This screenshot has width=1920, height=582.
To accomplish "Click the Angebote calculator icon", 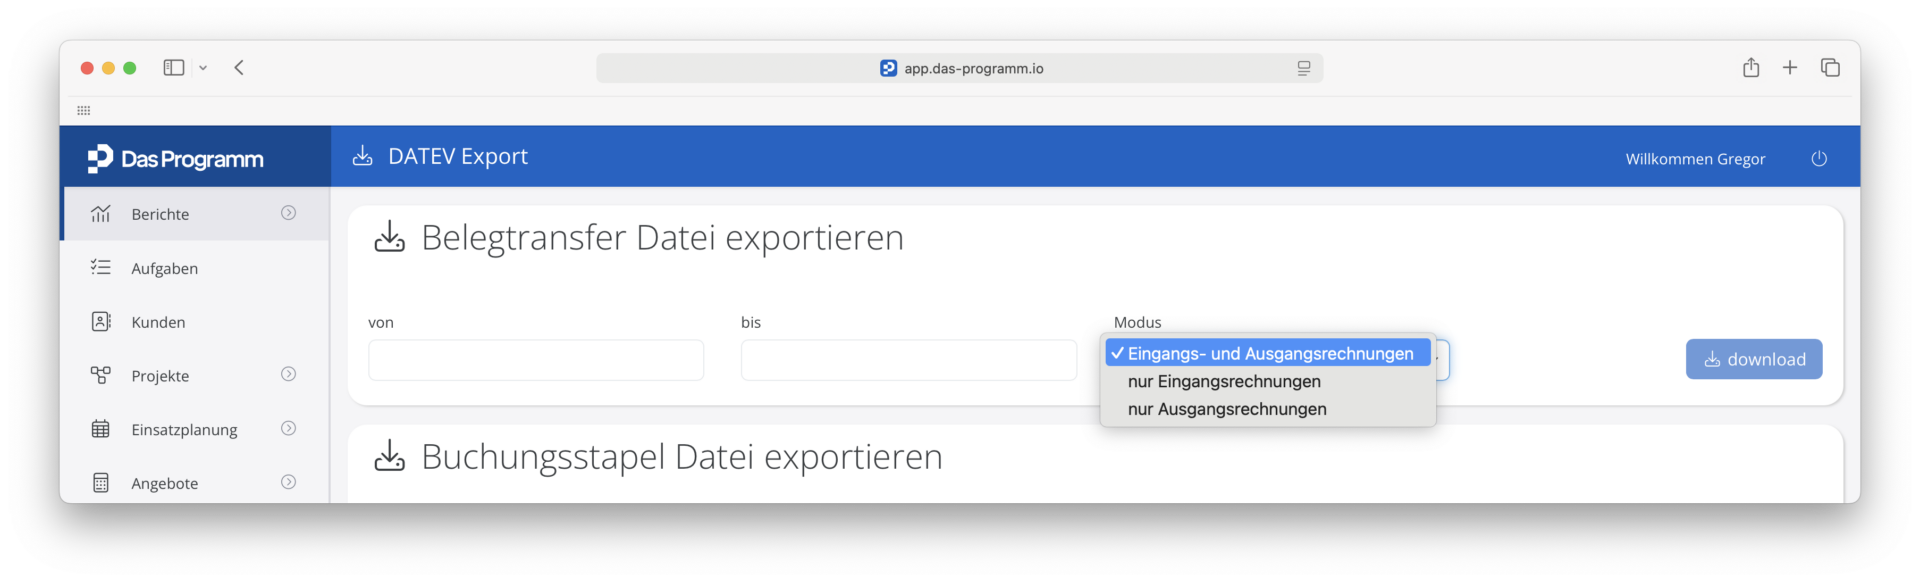I will pos(101,483).
